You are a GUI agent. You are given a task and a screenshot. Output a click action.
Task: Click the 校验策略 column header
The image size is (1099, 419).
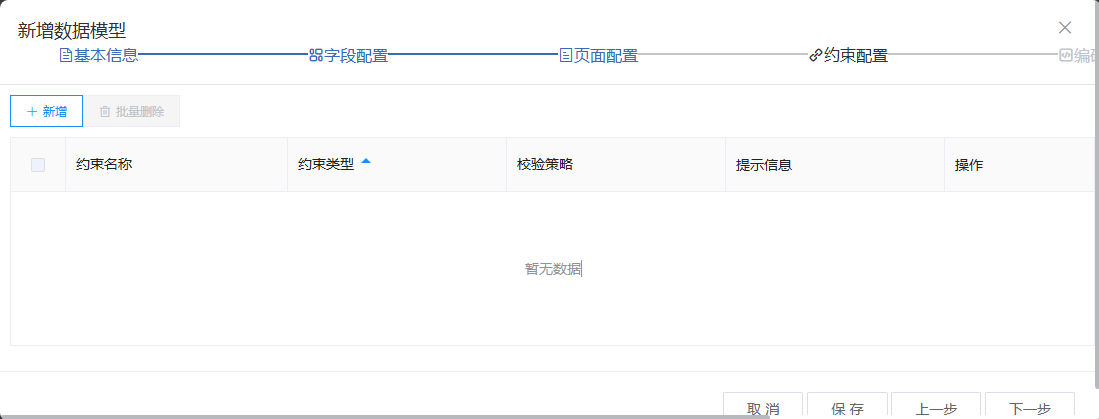[545, 165]
